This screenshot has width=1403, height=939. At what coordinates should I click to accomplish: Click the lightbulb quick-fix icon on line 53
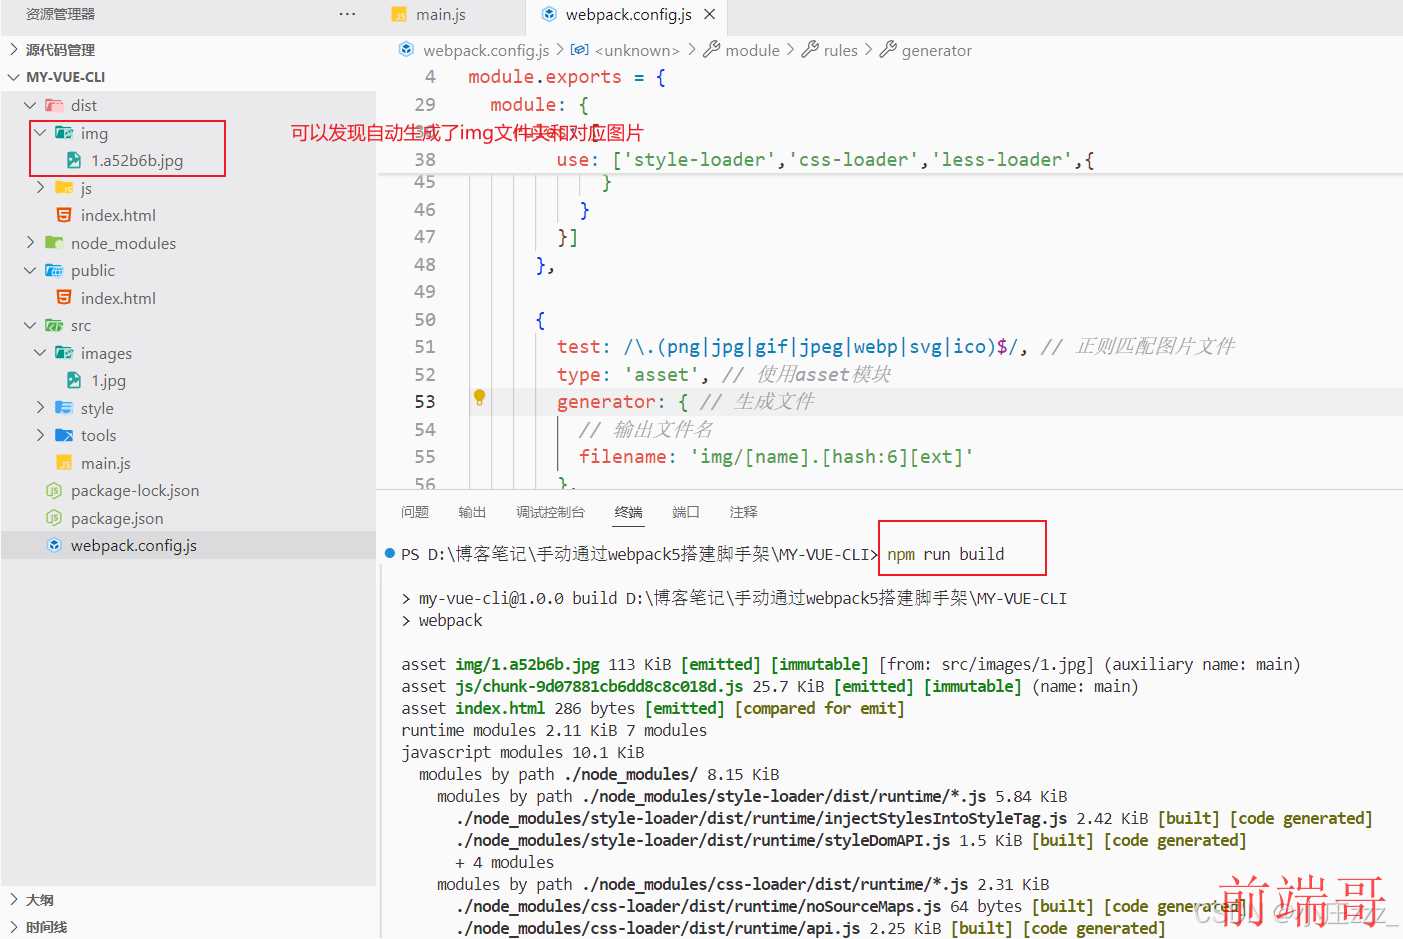click(x=479, y=398)
